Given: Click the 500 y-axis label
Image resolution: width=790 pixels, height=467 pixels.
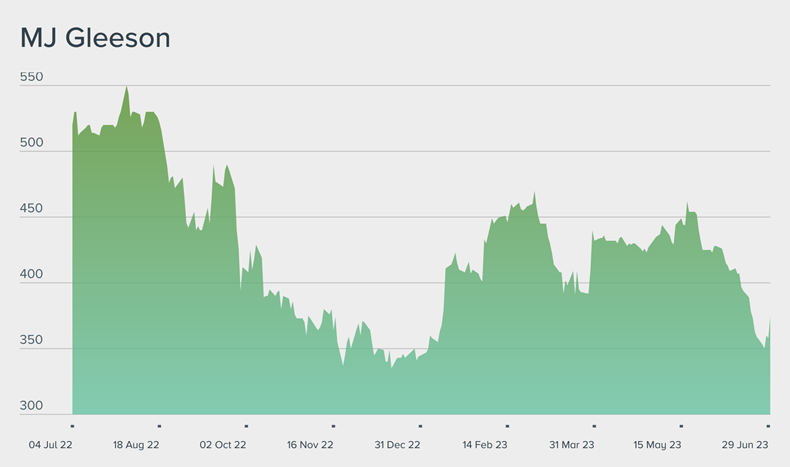Looking at the screenshot, I should click(x=32, y=143).
